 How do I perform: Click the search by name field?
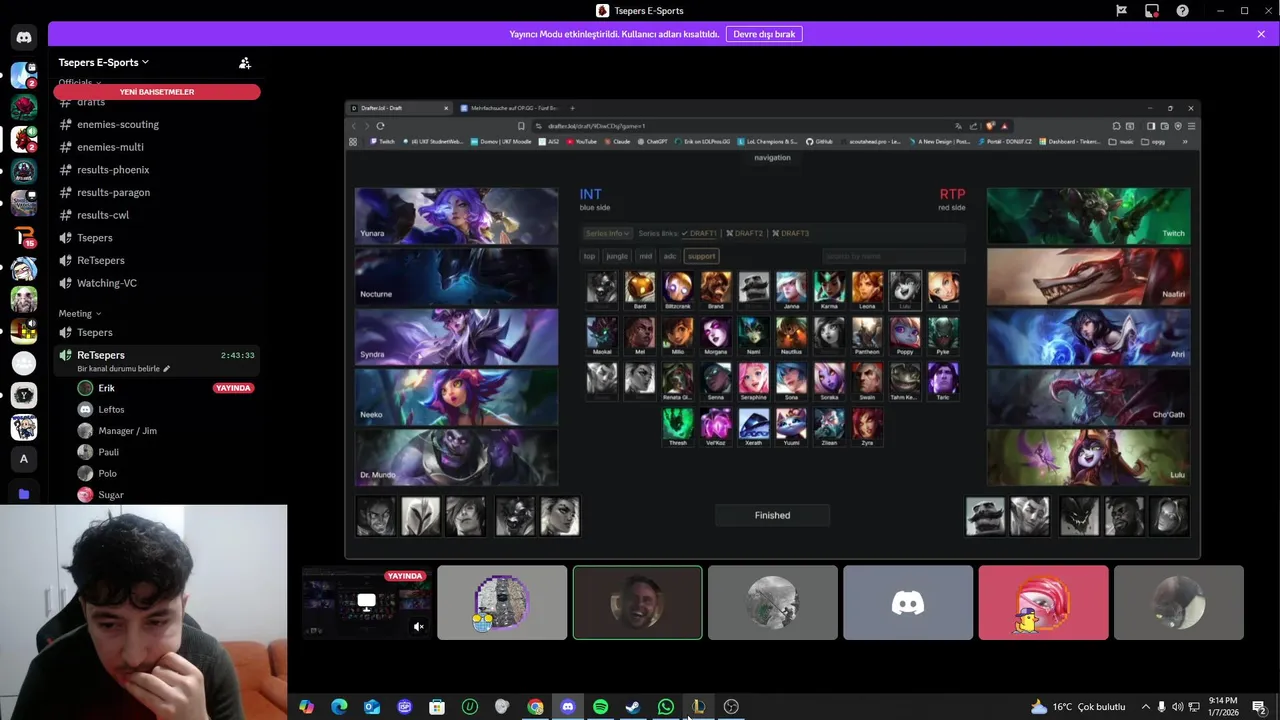[894, 257]
